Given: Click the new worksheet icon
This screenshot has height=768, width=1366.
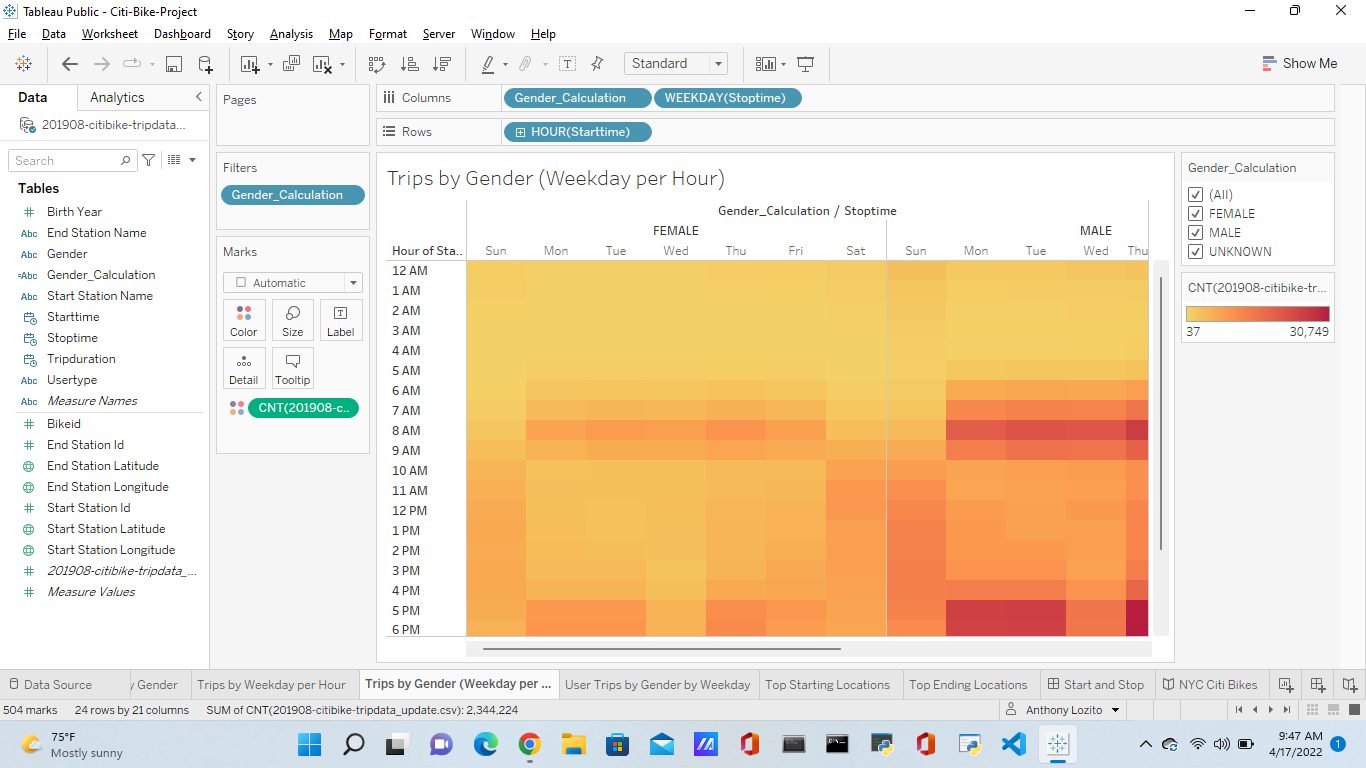Looking at the screenshot, I should click(250, 64).
